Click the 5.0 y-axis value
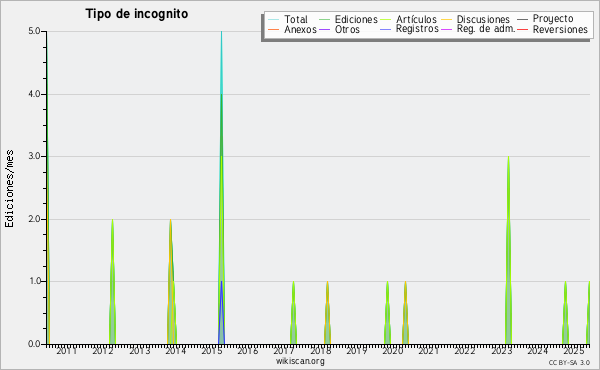600x370 pixels. click(x=34, y=31)
